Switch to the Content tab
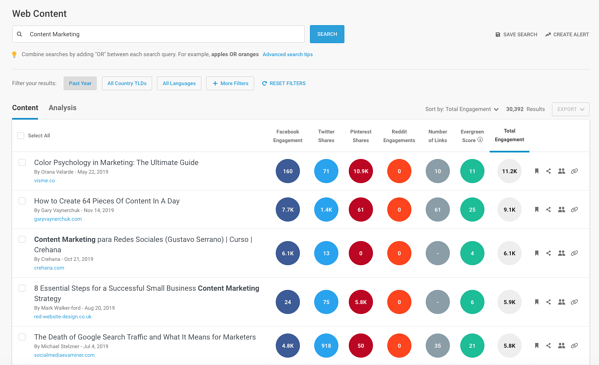Viewport: 599px width, 365px height. pos(25,108)
